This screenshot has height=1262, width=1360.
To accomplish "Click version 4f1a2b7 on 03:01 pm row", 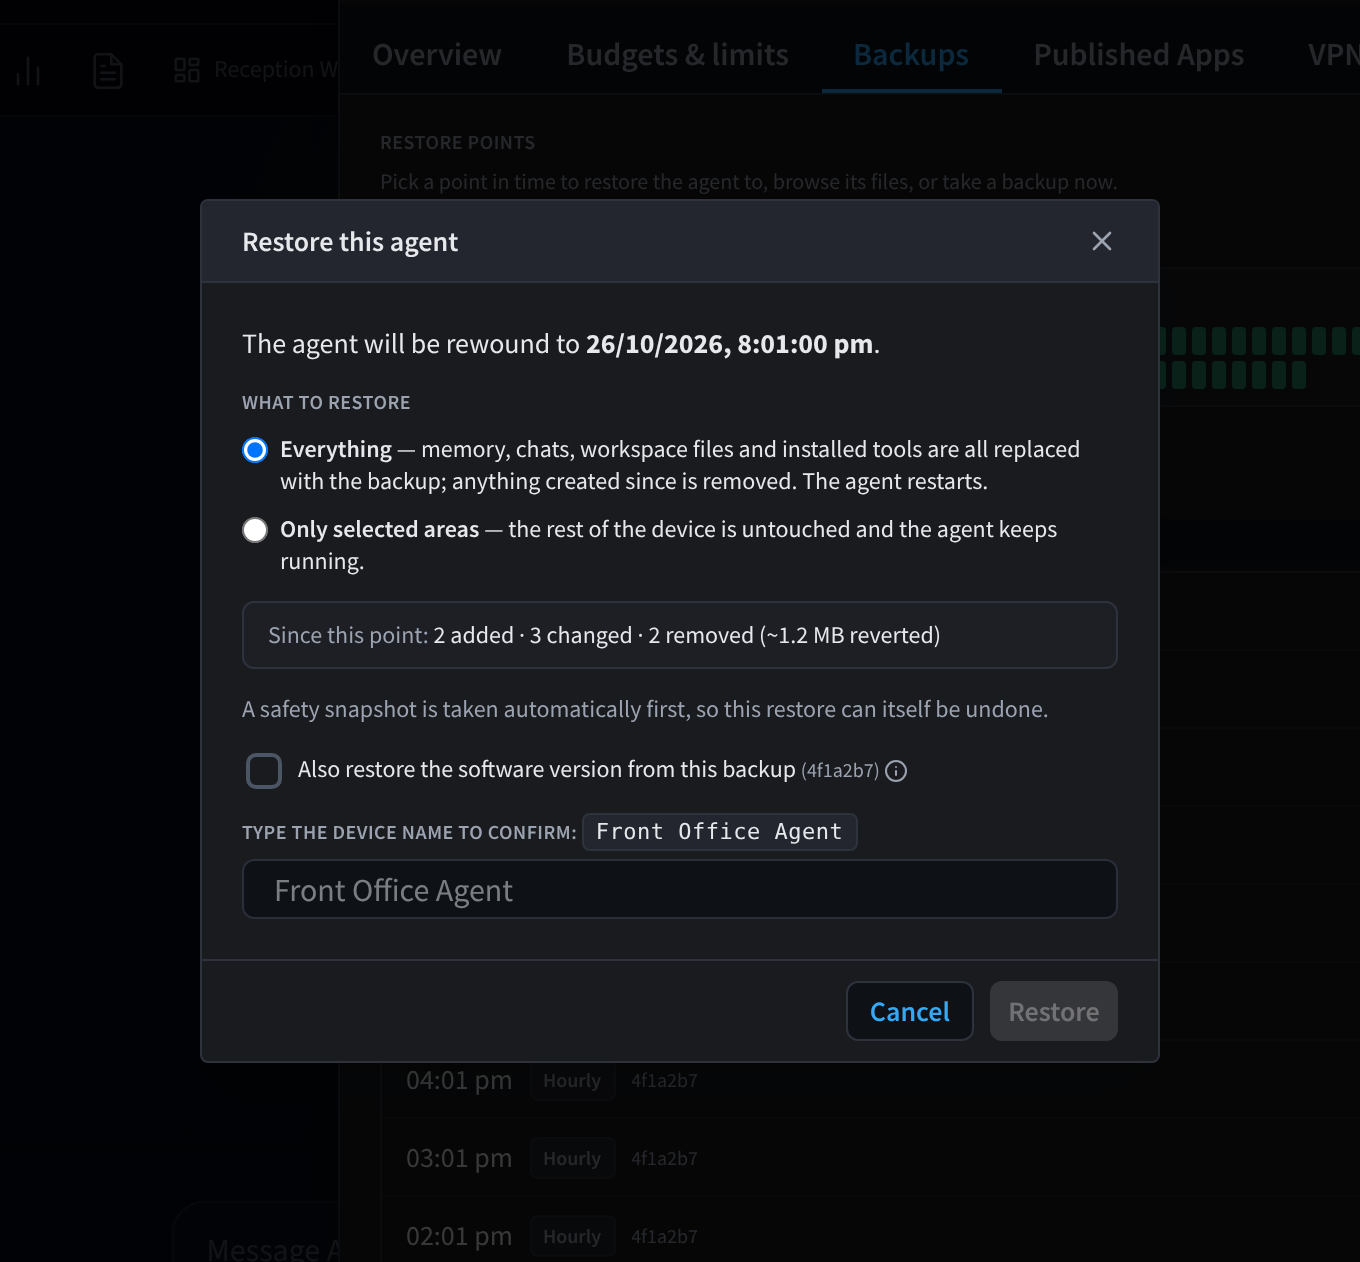I will point(664,1159).
